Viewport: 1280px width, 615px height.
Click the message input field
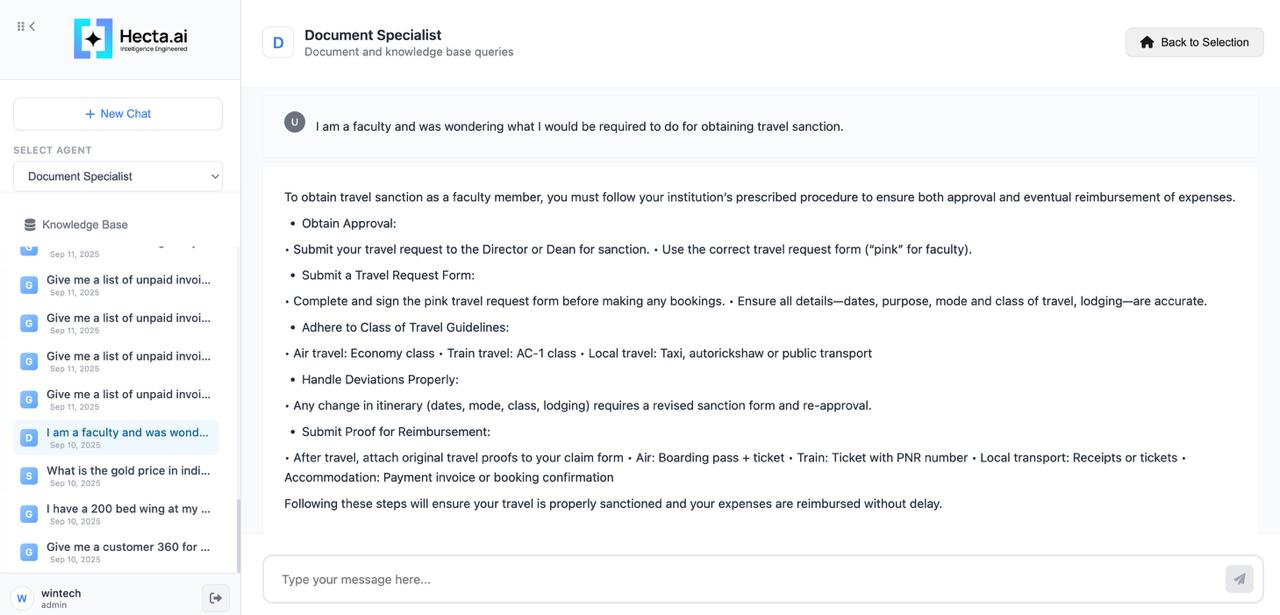pyautogui.click(x=740, y=579)
